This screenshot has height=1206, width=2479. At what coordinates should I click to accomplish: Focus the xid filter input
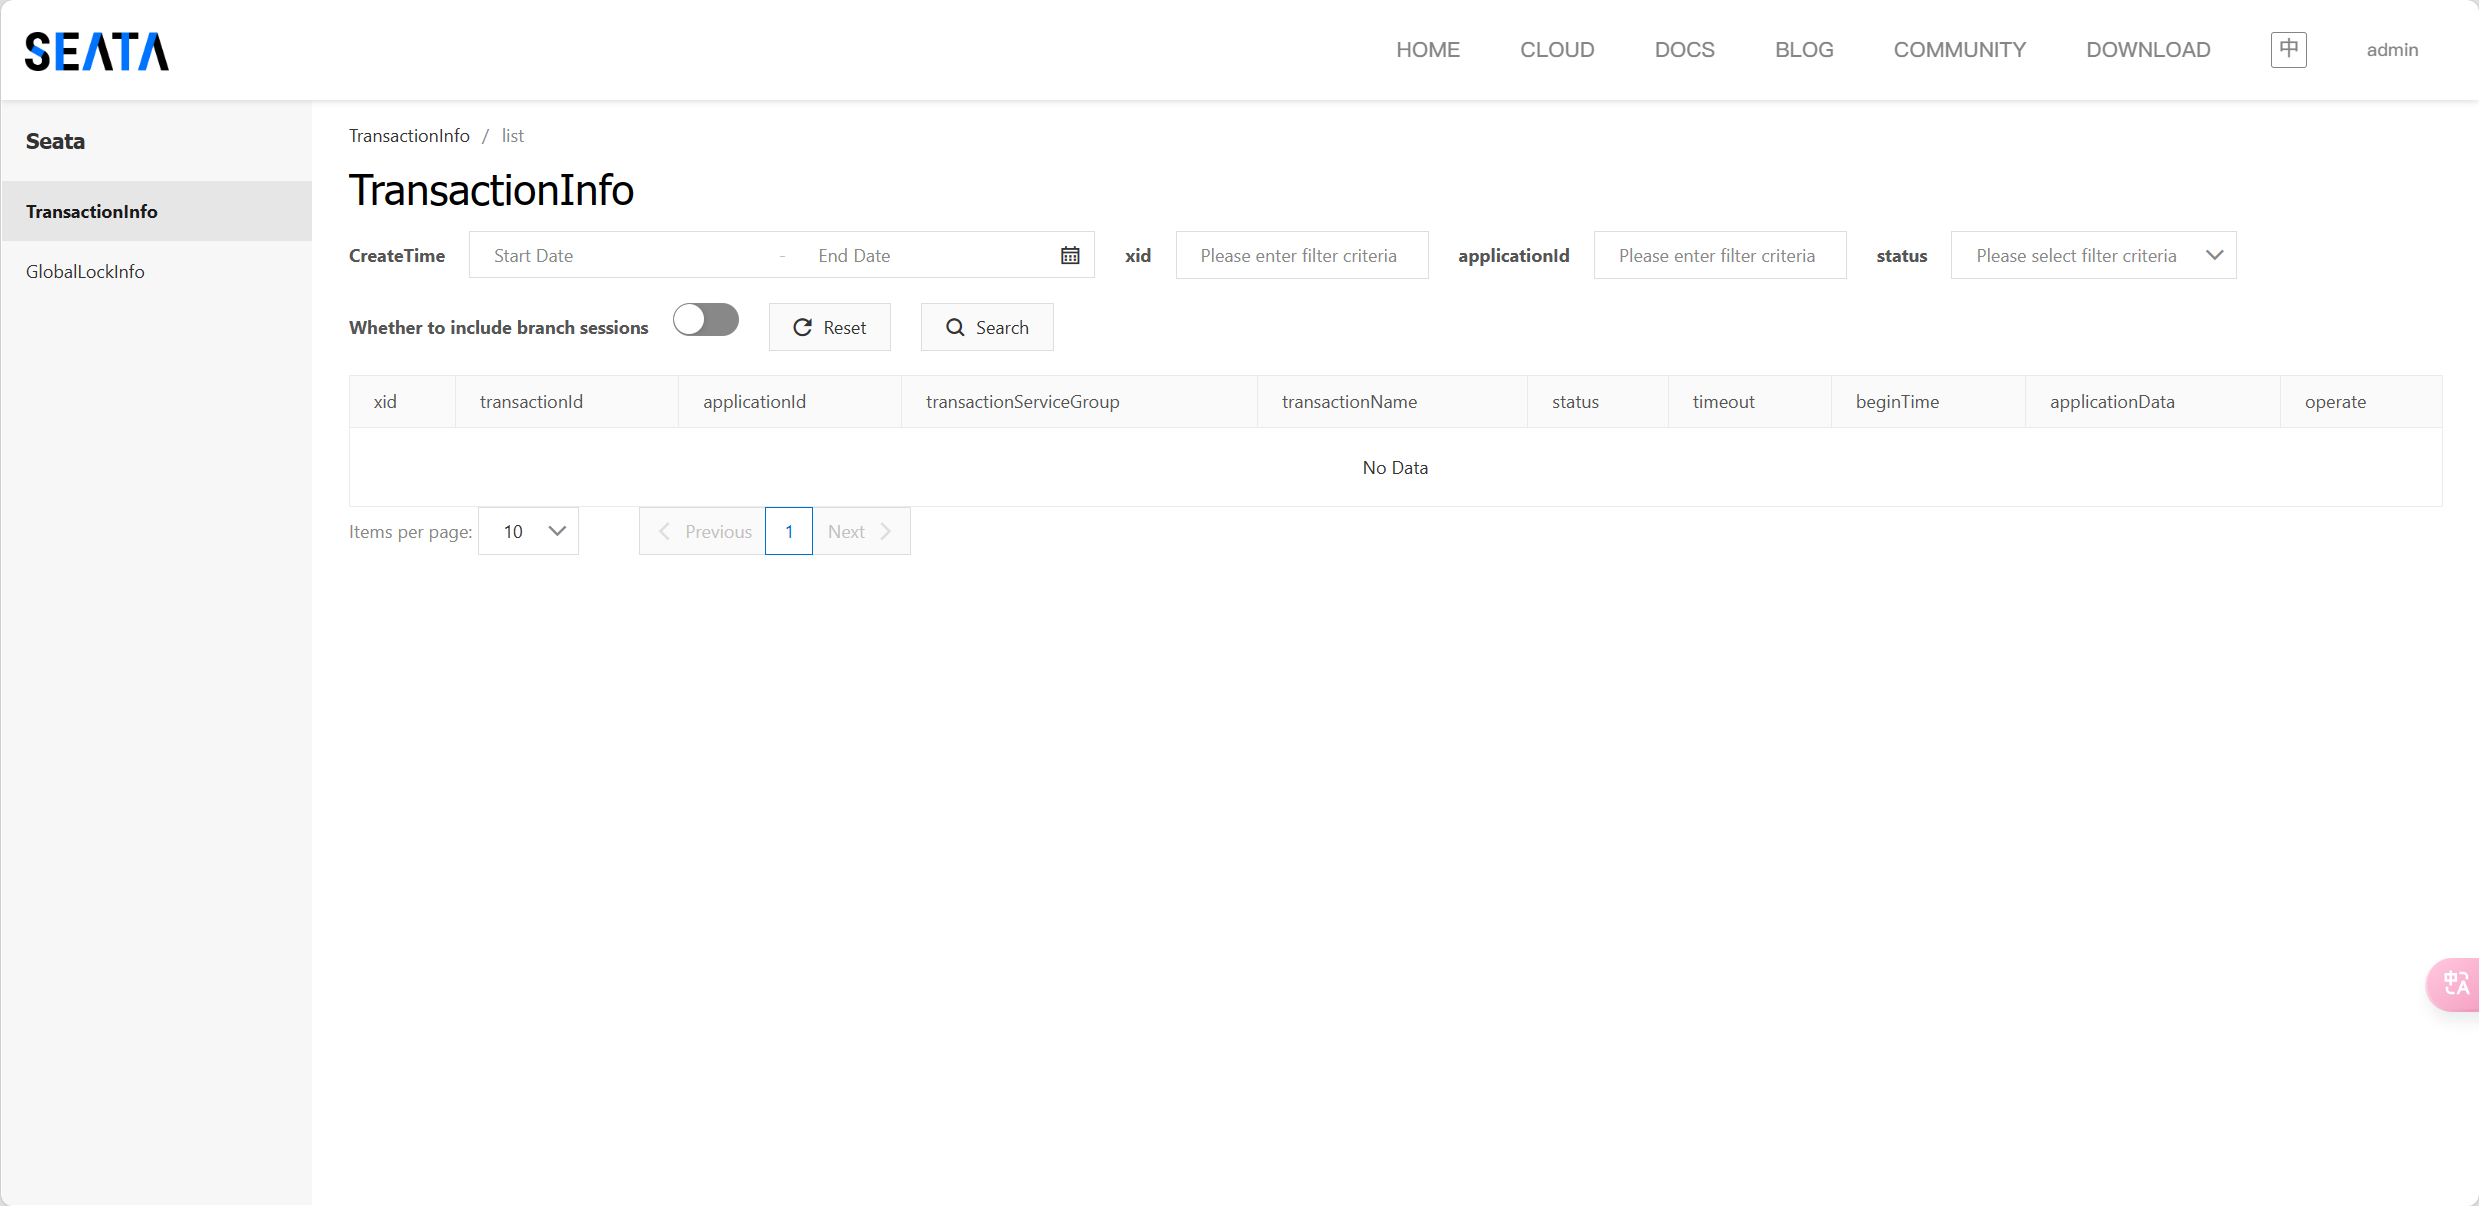pos(1301,256)
